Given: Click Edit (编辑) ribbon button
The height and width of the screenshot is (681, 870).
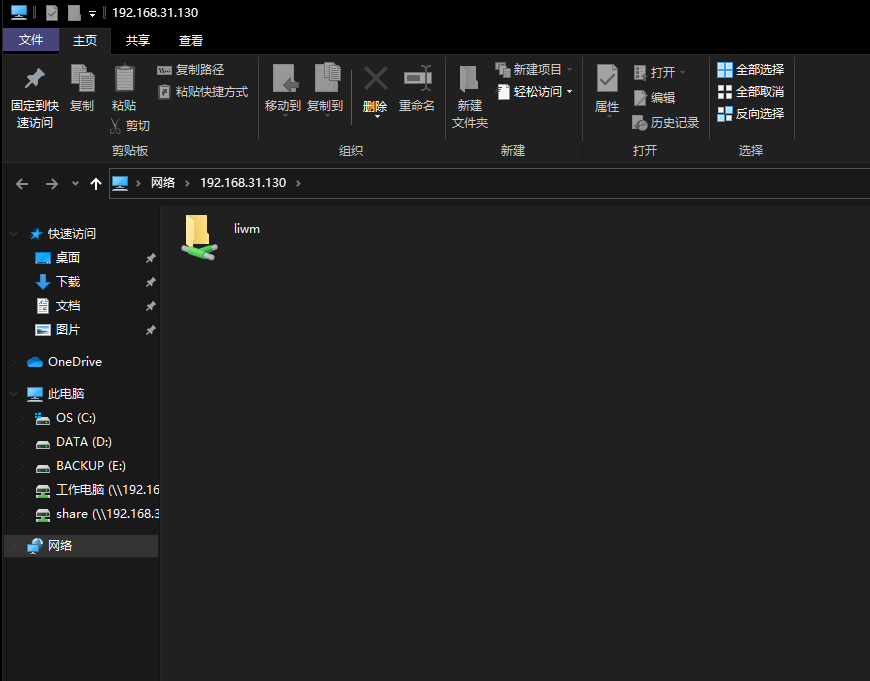Looking at the screenshot, I should 655,98.
